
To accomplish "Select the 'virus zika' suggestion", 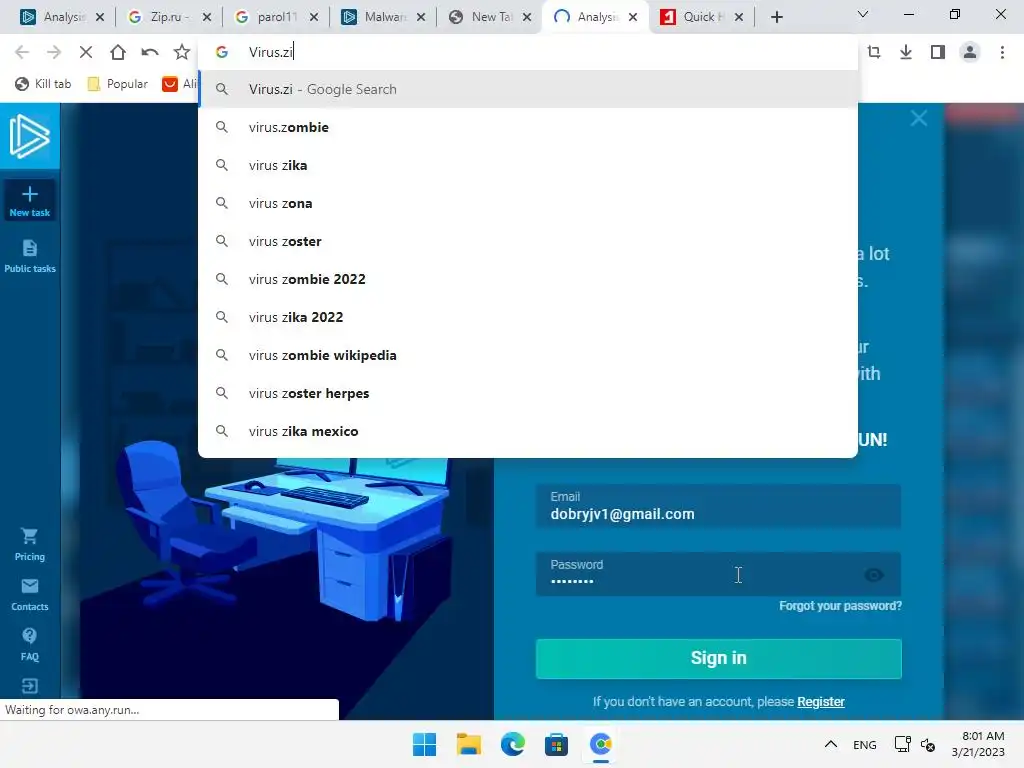I will tap(528, 165).
